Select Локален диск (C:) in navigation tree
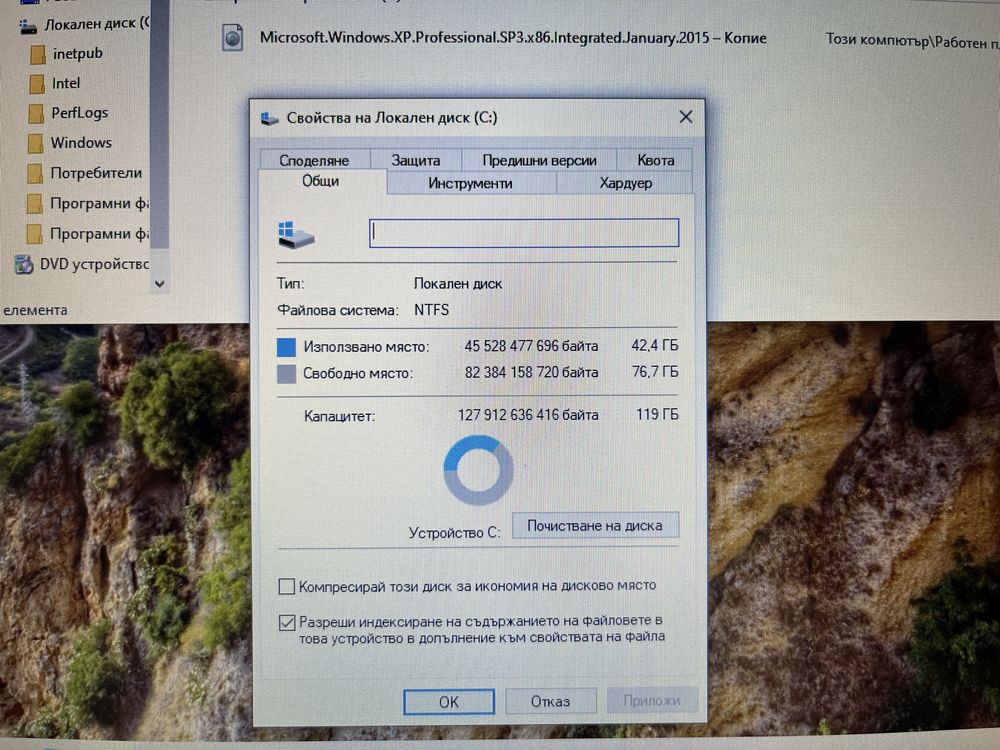 click(96, 24)
